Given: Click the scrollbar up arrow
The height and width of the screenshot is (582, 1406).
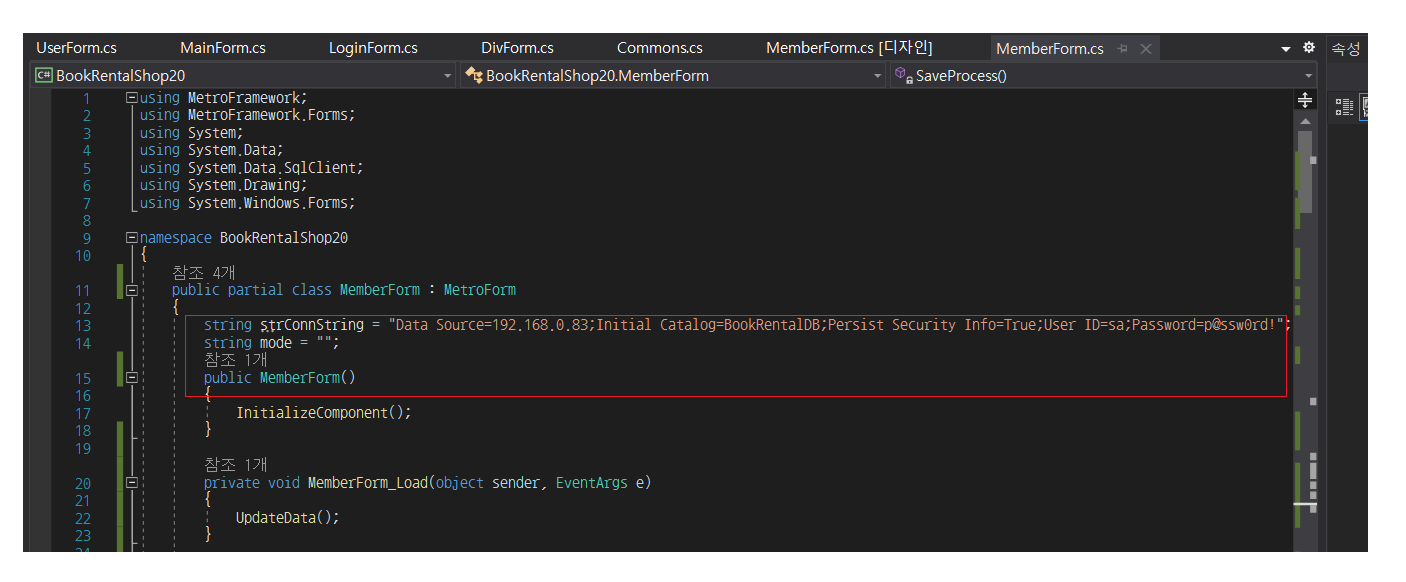Looking at the screenshot, I should [1304, 121].
